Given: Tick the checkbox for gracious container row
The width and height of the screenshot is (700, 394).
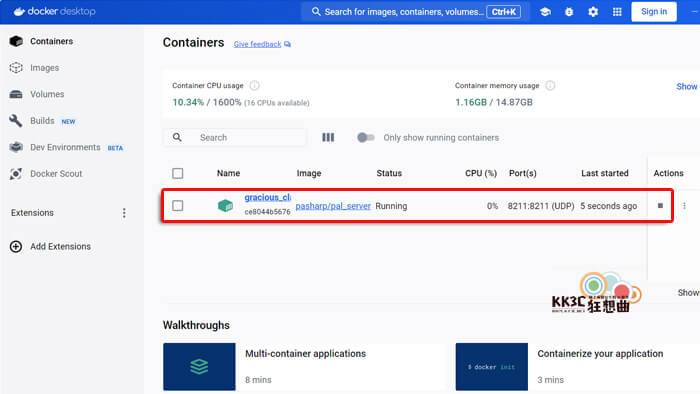Looking at the screenshot, I should pos(178,206).
